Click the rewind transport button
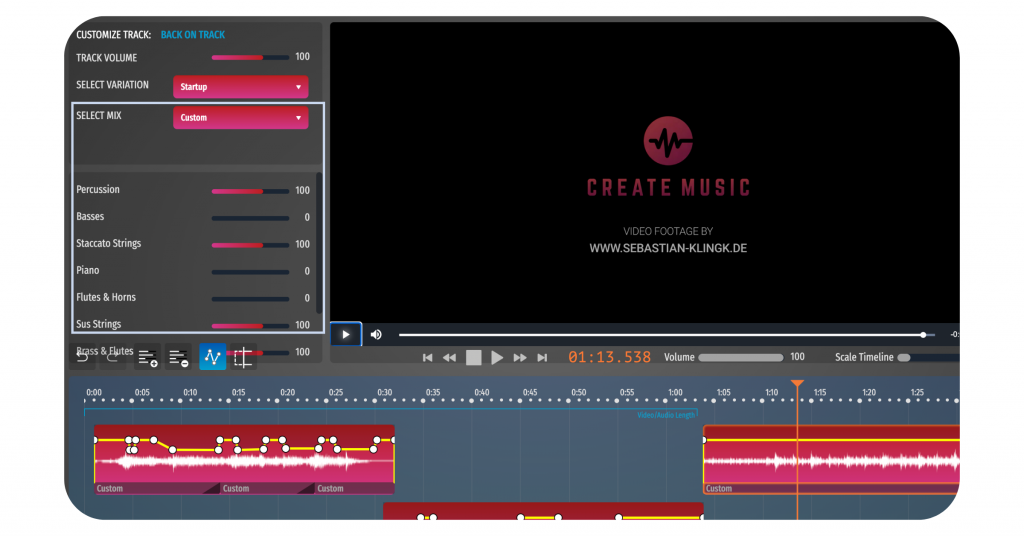This screenshot has height=536, width=1024. [x=449, y=358]
